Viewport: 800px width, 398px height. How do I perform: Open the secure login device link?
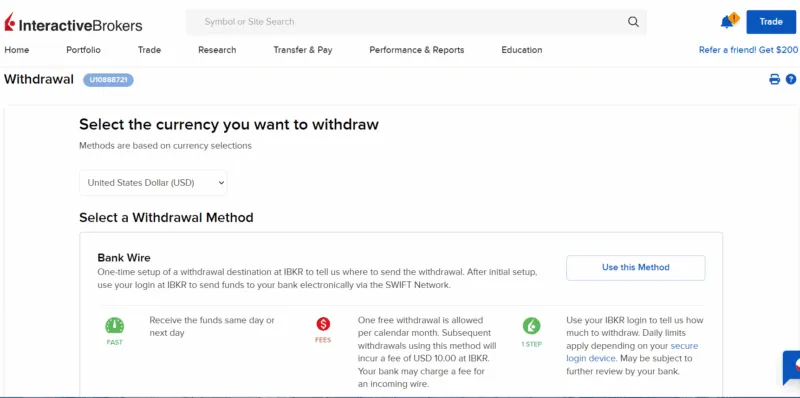point(632,352)
